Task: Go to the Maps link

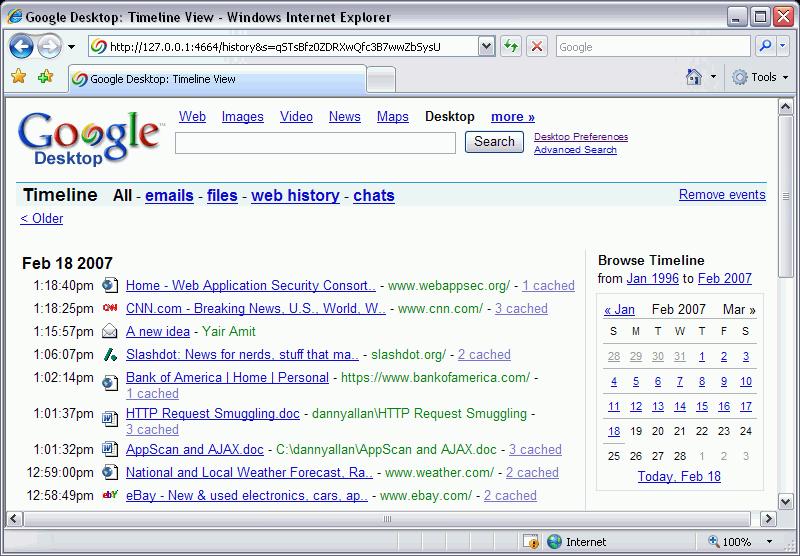Action: tap(392, 116)
